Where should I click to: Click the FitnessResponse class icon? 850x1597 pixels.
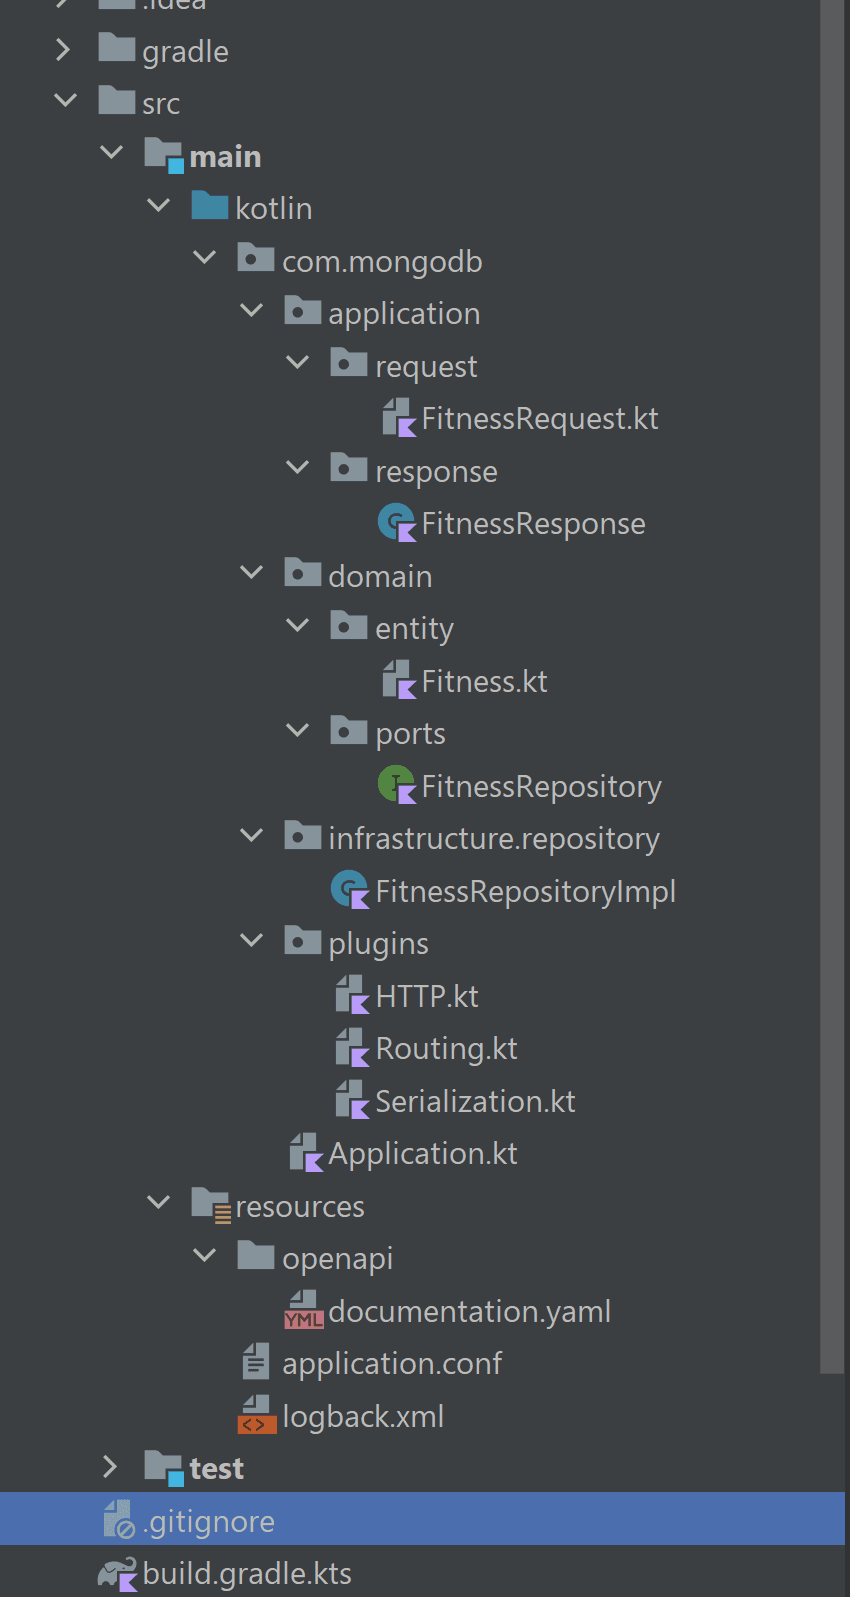point(396,523)
